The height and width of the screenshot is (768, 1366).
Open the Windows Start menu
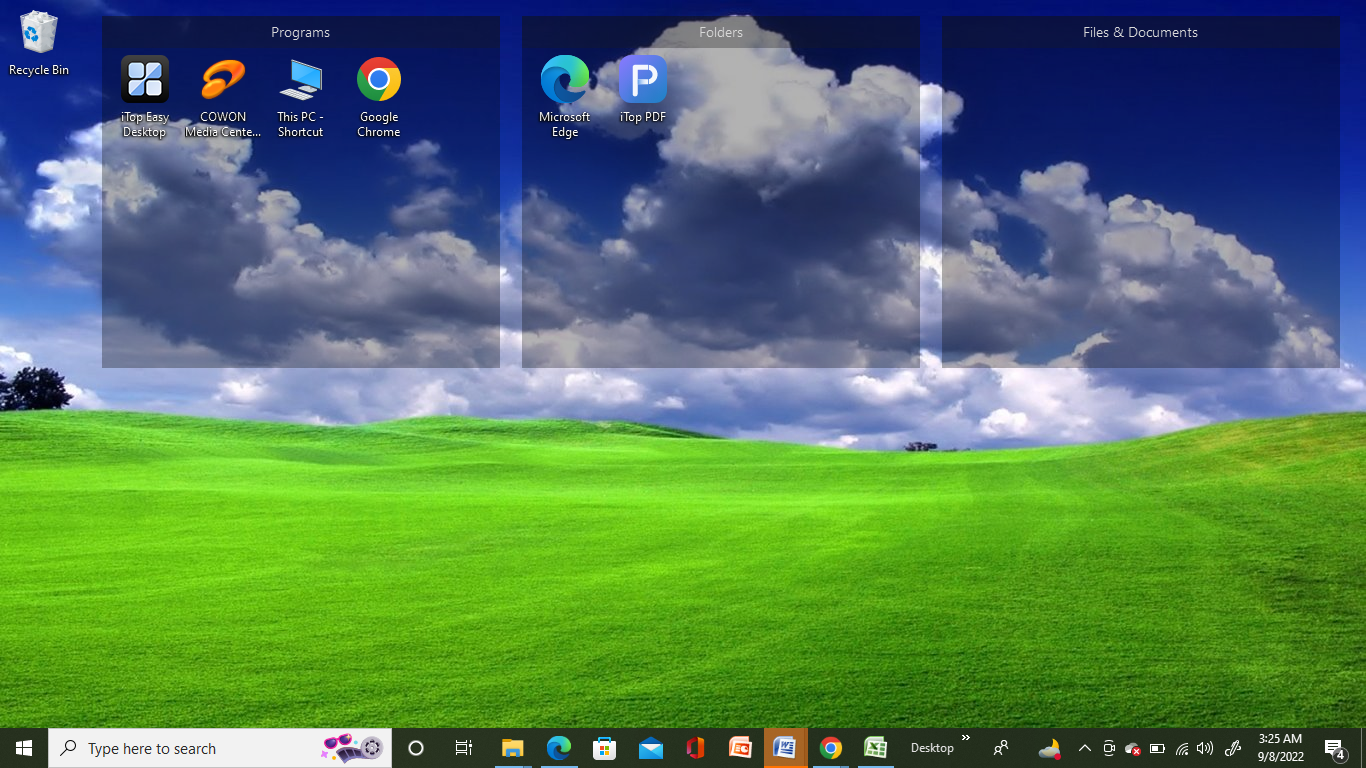pos(24,748)
